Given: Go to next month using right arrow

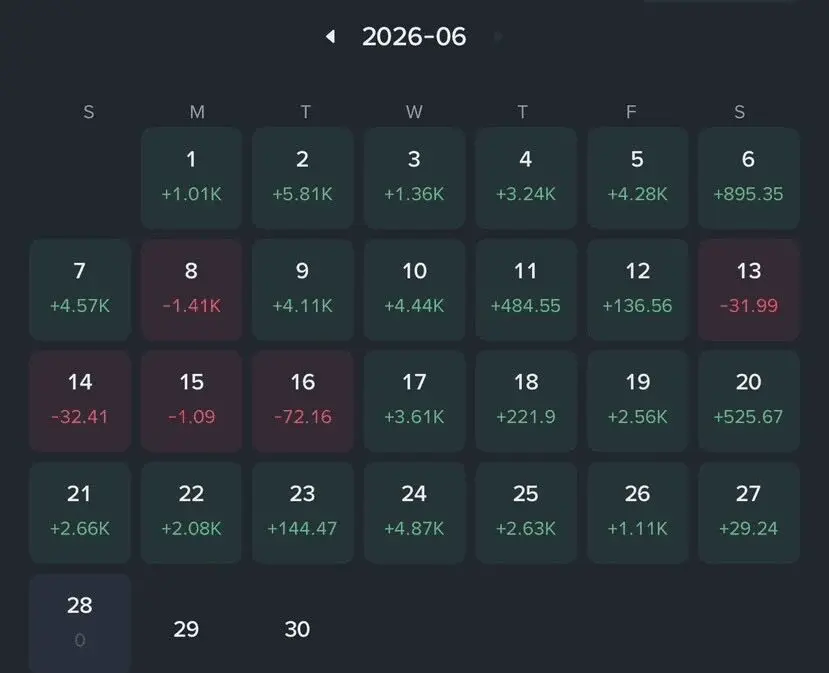Looking at the screenshot, I should (498, 36).
